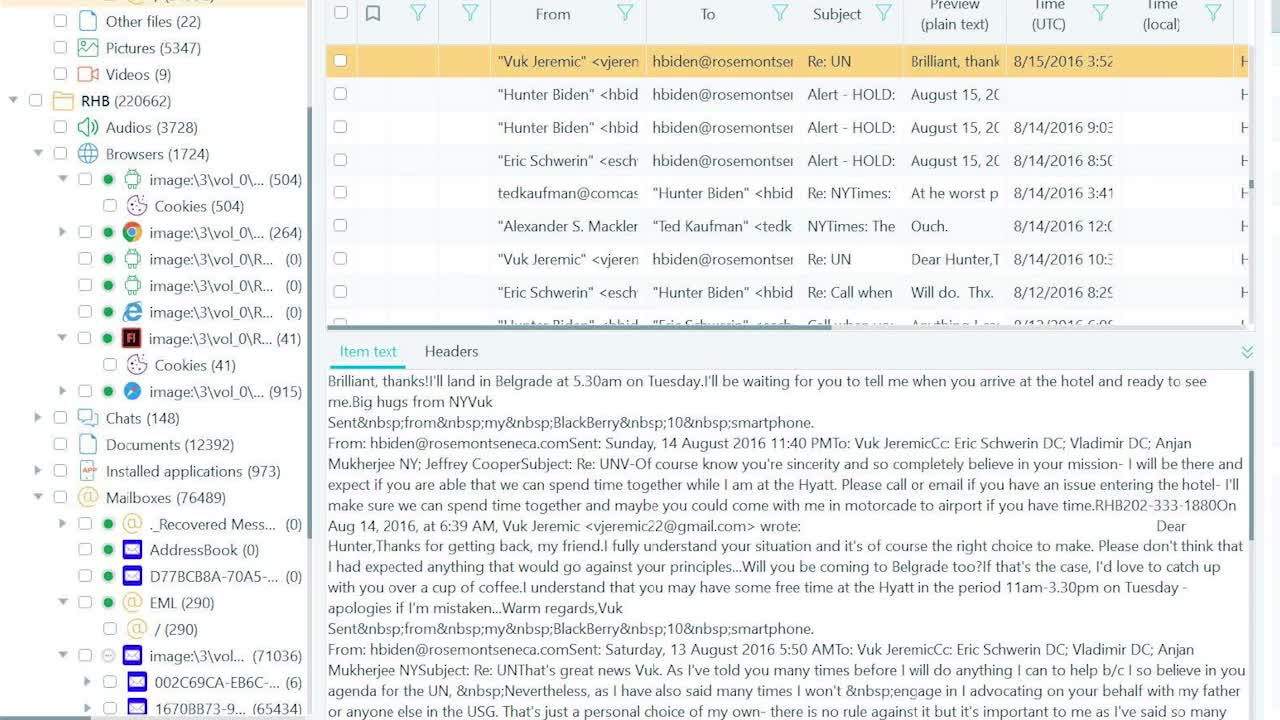Open the Time (local) column filter
Image resolution: width=1280 pixels, height=720 pixels.
pyautogui.click(x=1213, y=13)
